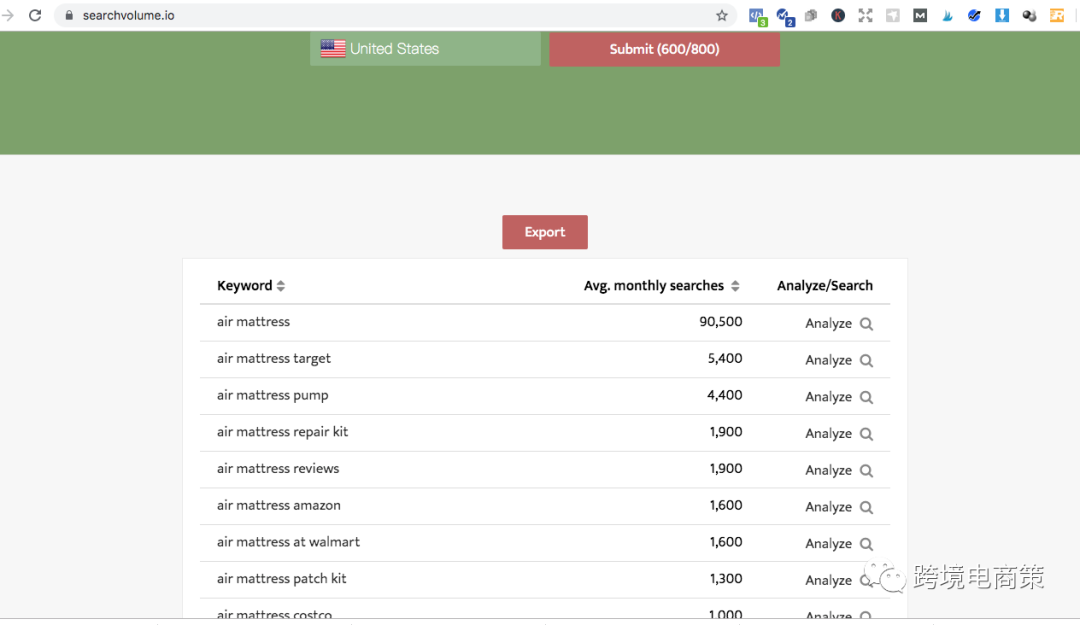This screenshot has height=625, width=1080.
Task: Bookmark this page with the star icon
Action: tap(722, 15)
